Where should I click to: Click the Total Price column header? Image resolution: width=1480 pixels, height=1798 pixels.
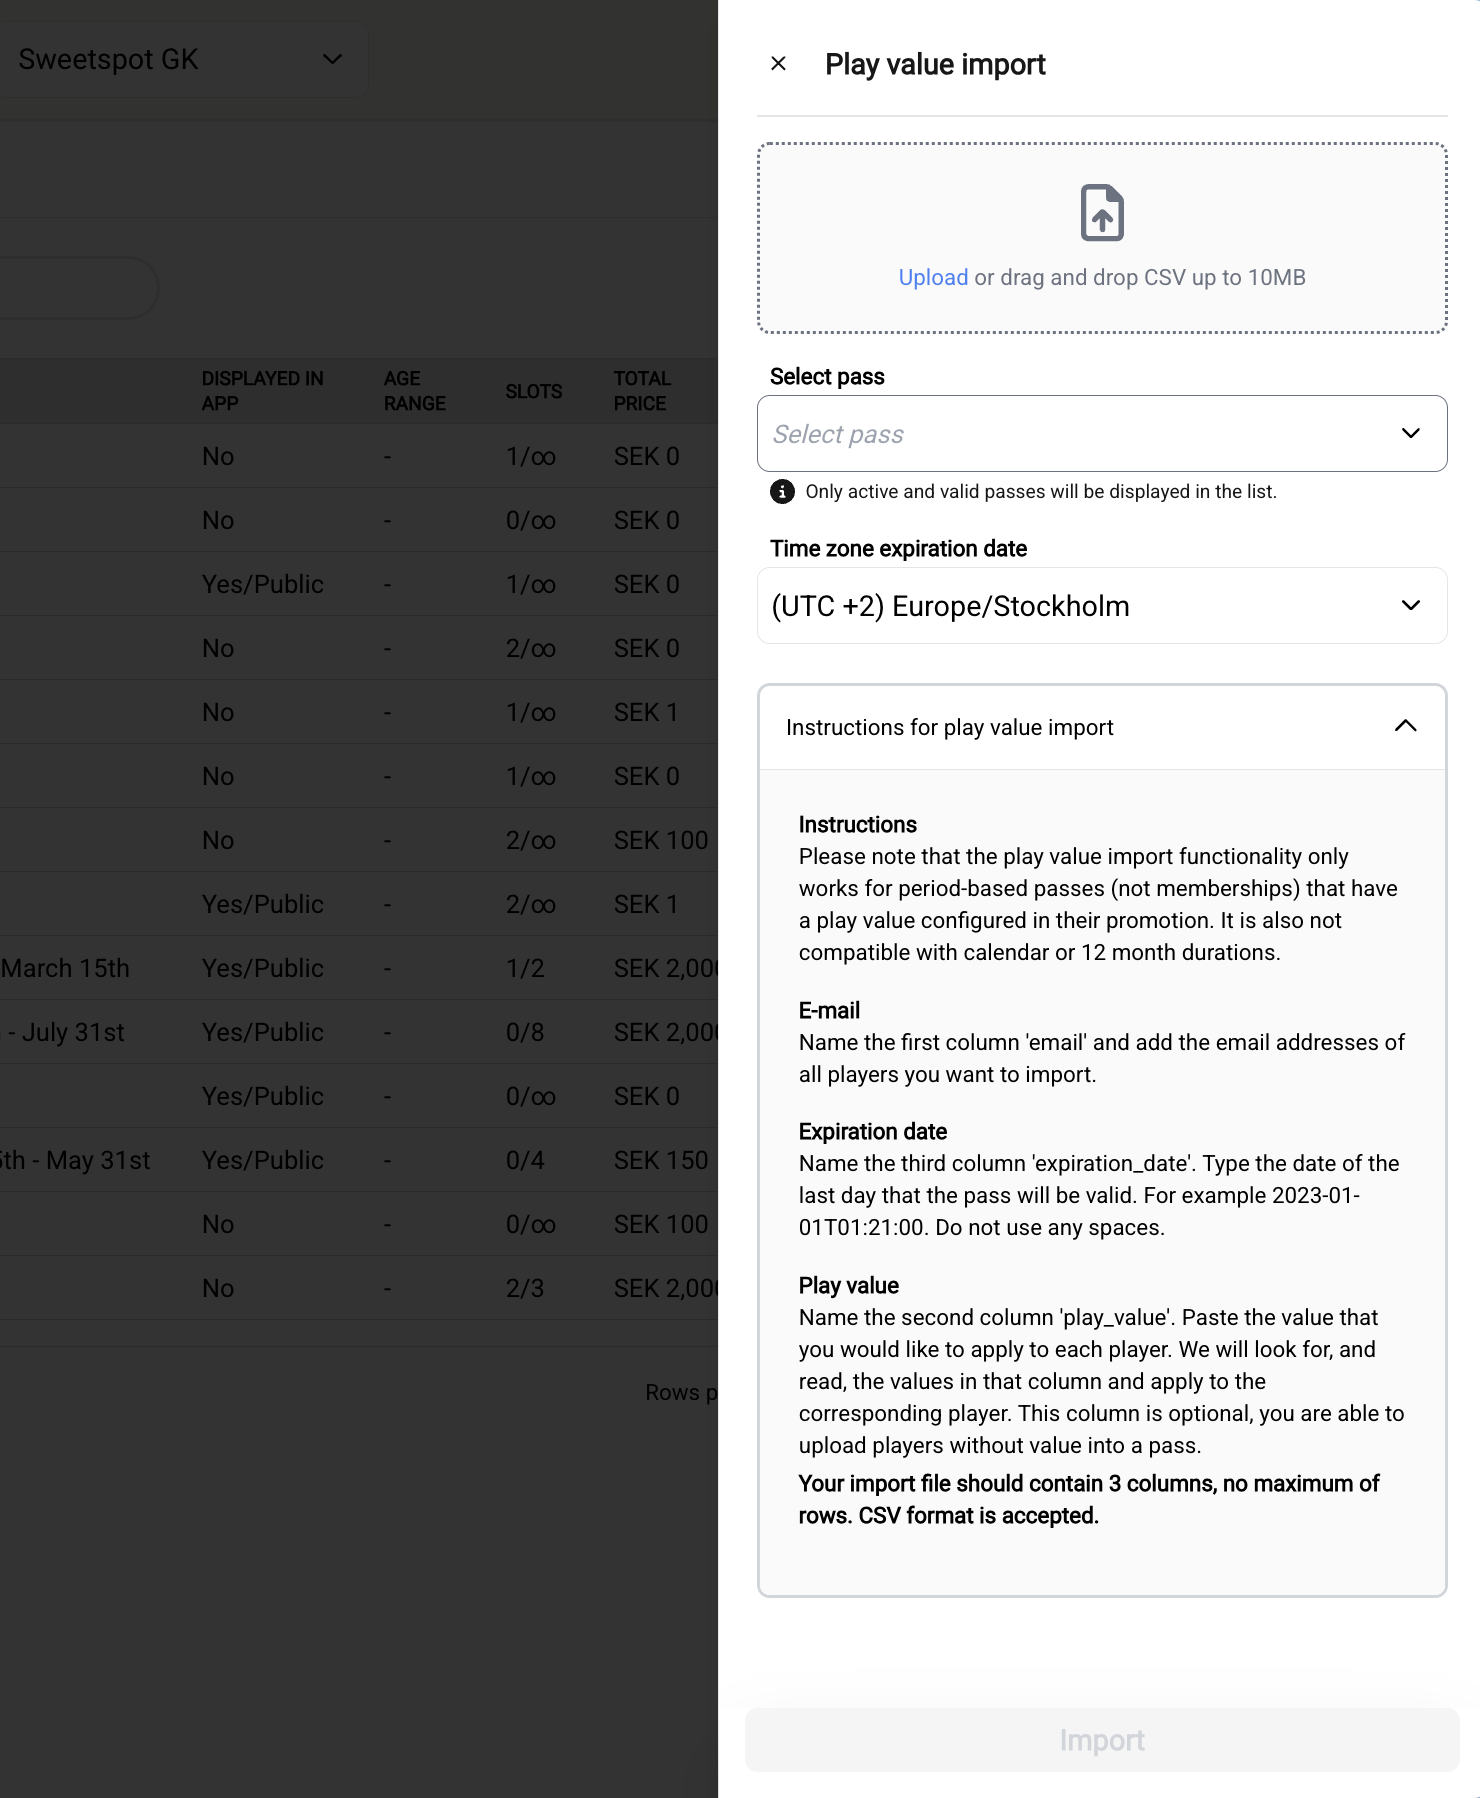(x=642, y=391)
